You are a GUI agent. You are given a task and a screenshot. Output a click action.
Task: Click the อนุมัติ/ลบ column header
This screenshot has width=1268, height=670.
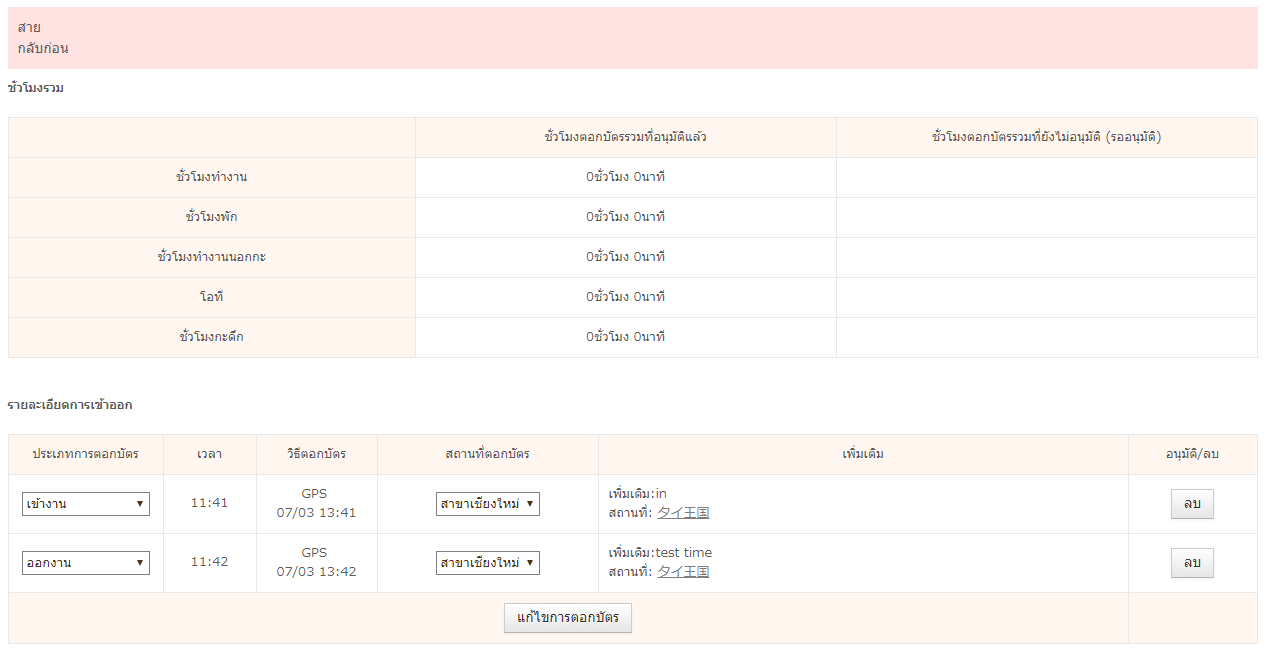coord(1192,454)
